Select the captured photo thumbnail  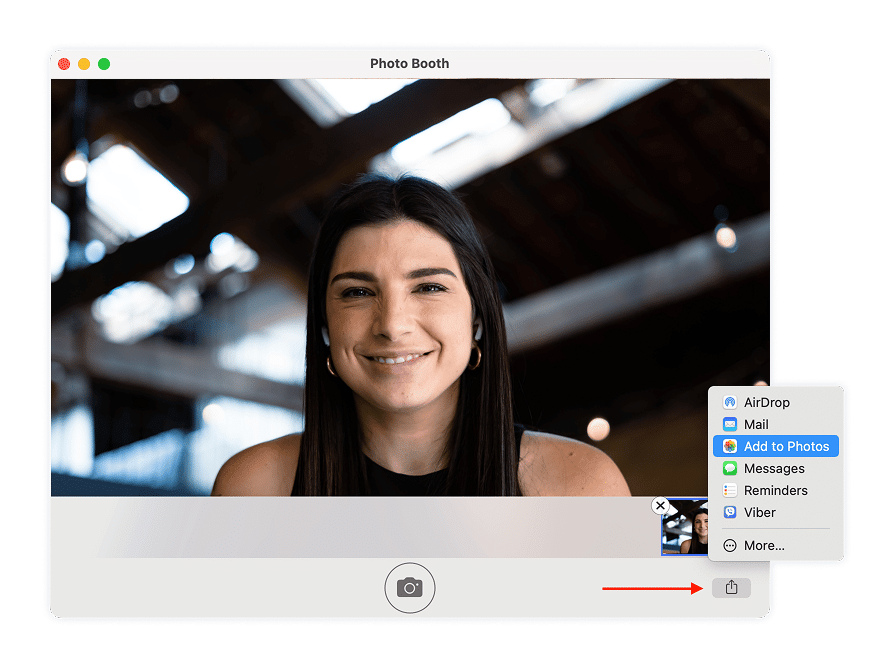[x=685, y=527]
